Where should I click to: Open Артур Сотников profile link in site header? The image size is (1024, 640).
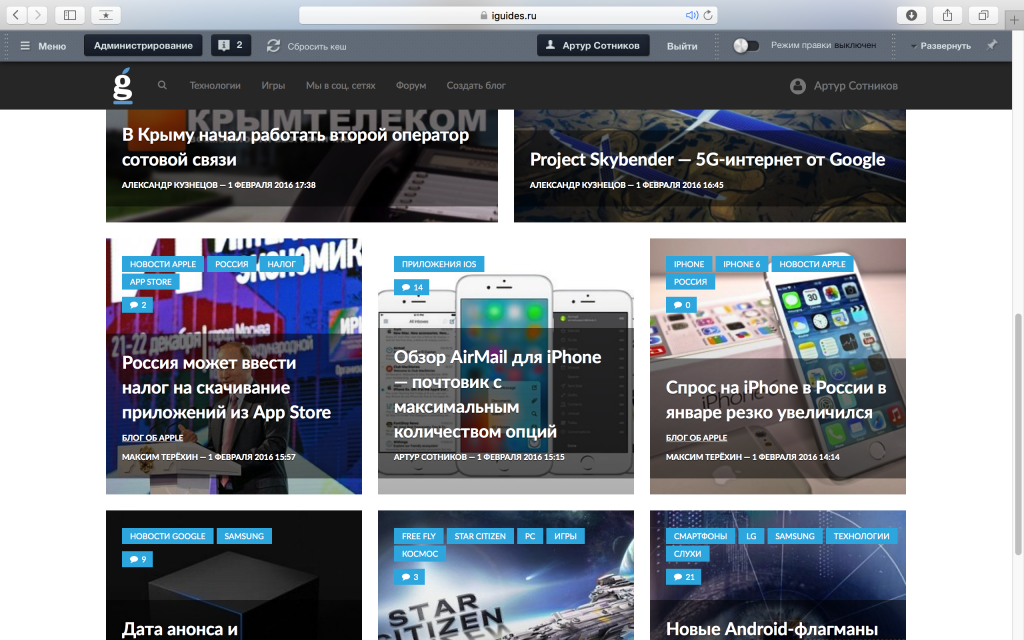coord(856,86)
